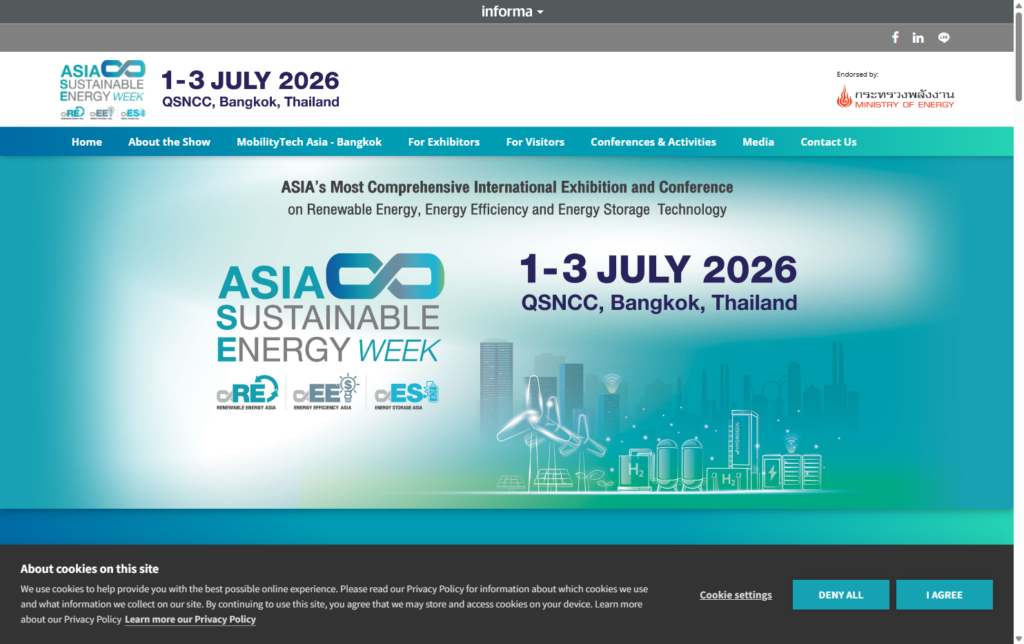Accept cookies with I AGREE button
1024x644 pixels.
[944, 594]
